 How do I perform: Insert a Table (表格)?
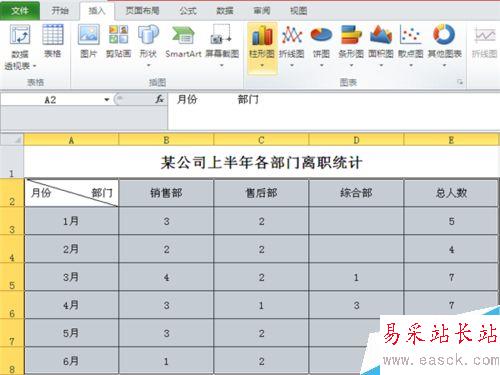pyautogui.click(x=52, y=41)
